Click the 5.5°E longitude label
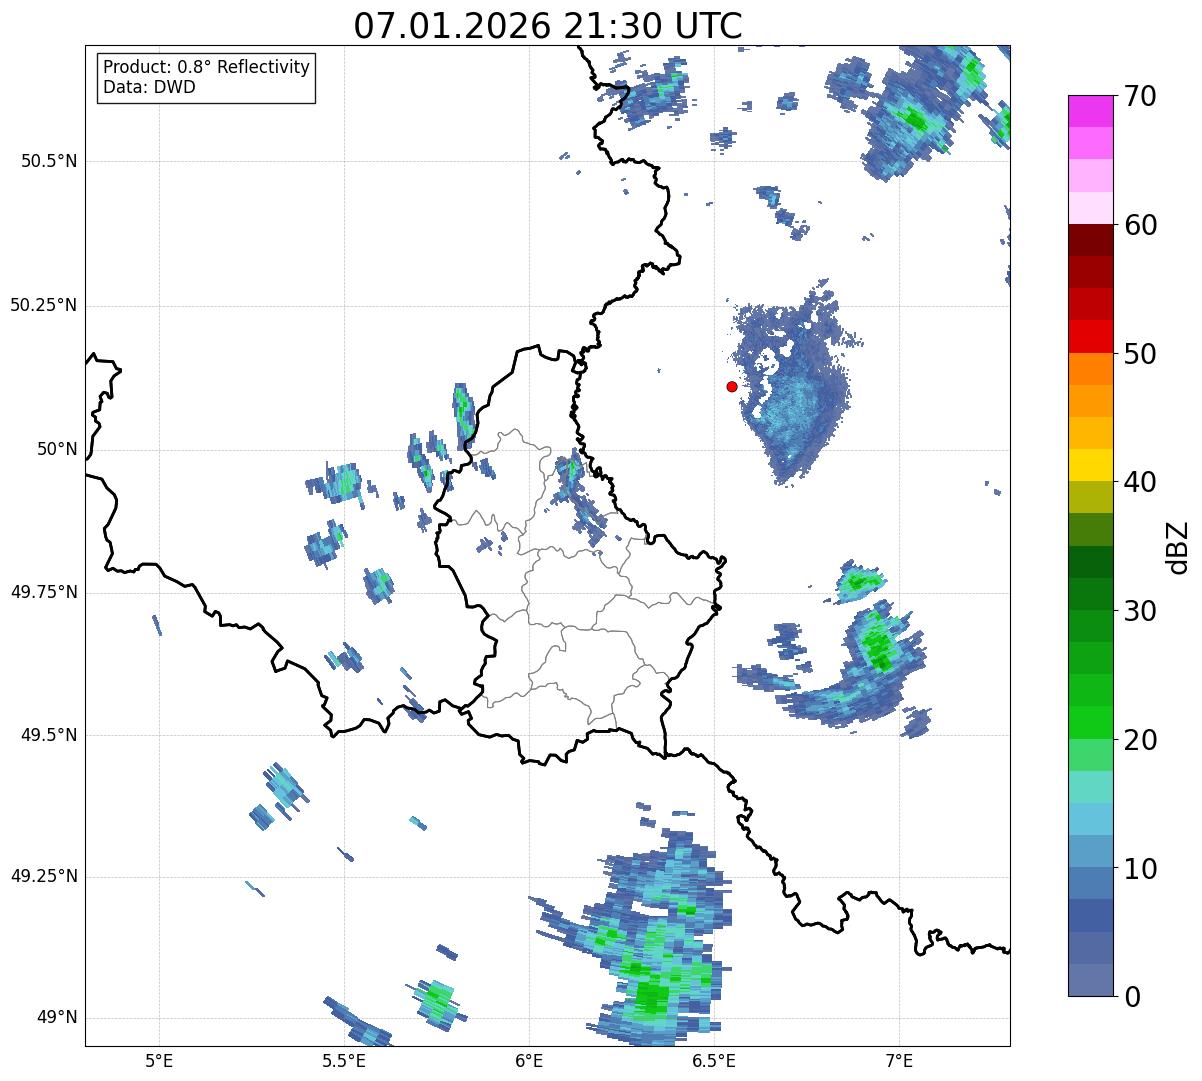The width and height of the screenshot is (1202, 1081). tap(344, 1060)
